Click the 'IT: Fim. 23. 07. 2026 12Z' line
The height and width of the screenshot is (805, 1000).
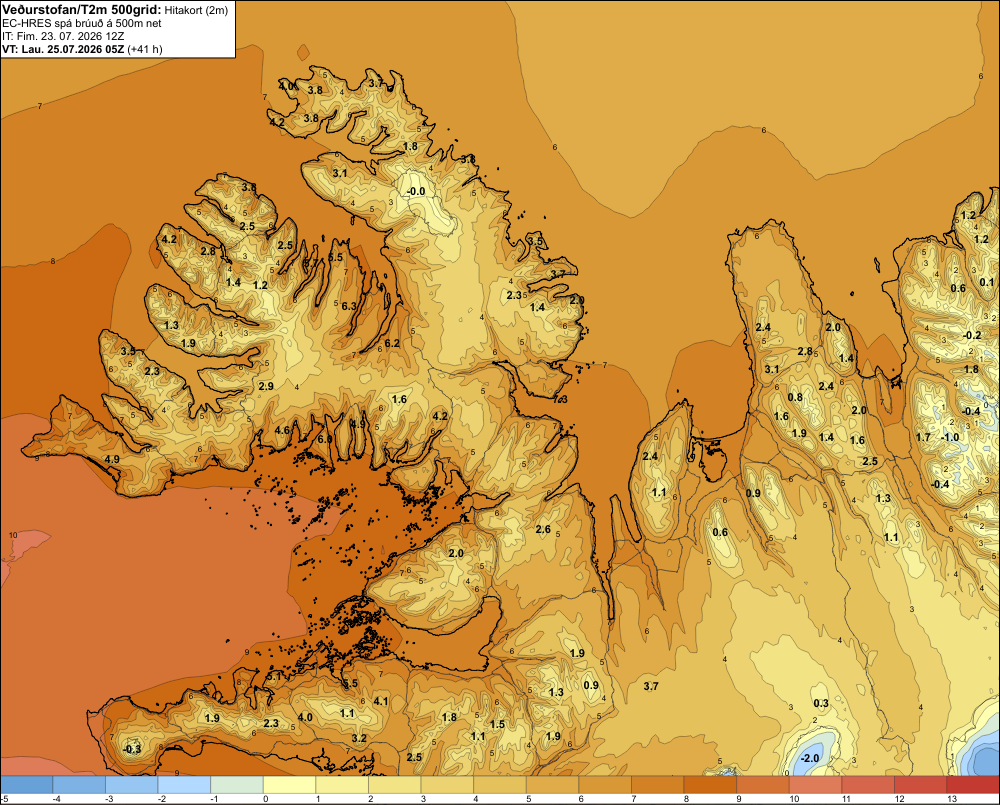63,36
